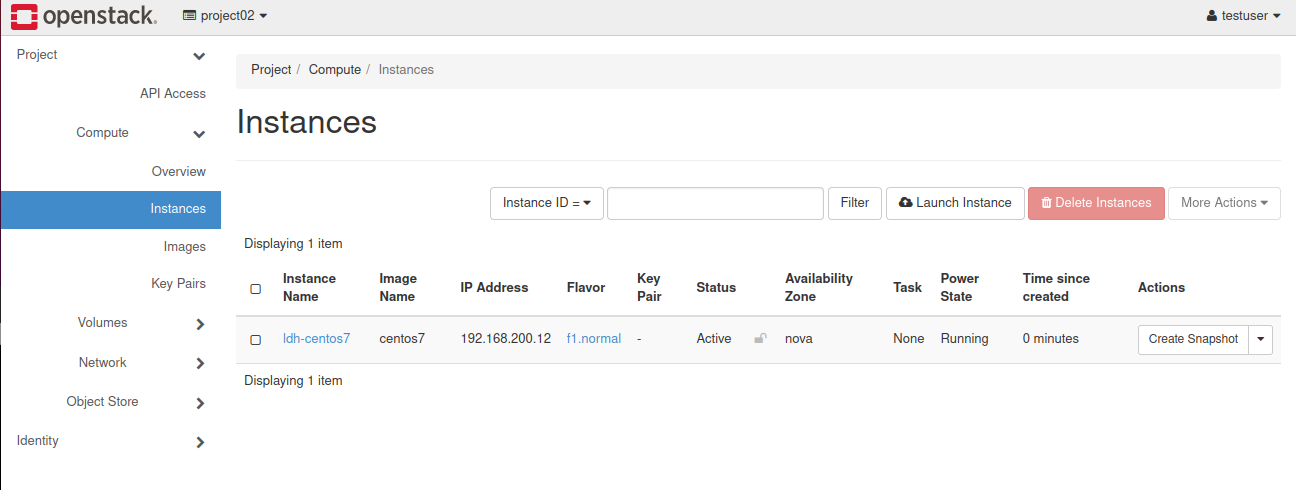Click the Filter button
1296x490 pixels.
click(854, 203)
